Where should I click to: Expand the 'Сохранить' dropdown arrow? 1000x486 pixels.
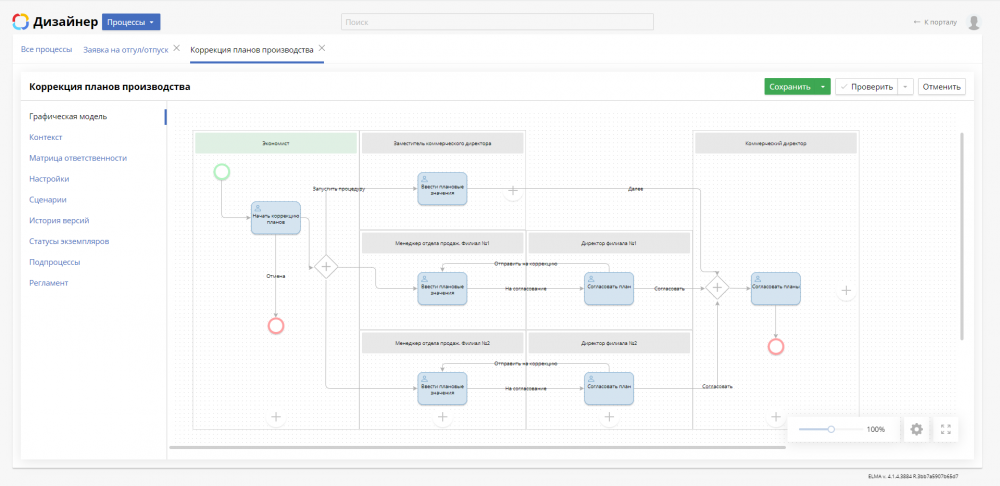click(x=823, y=87)
